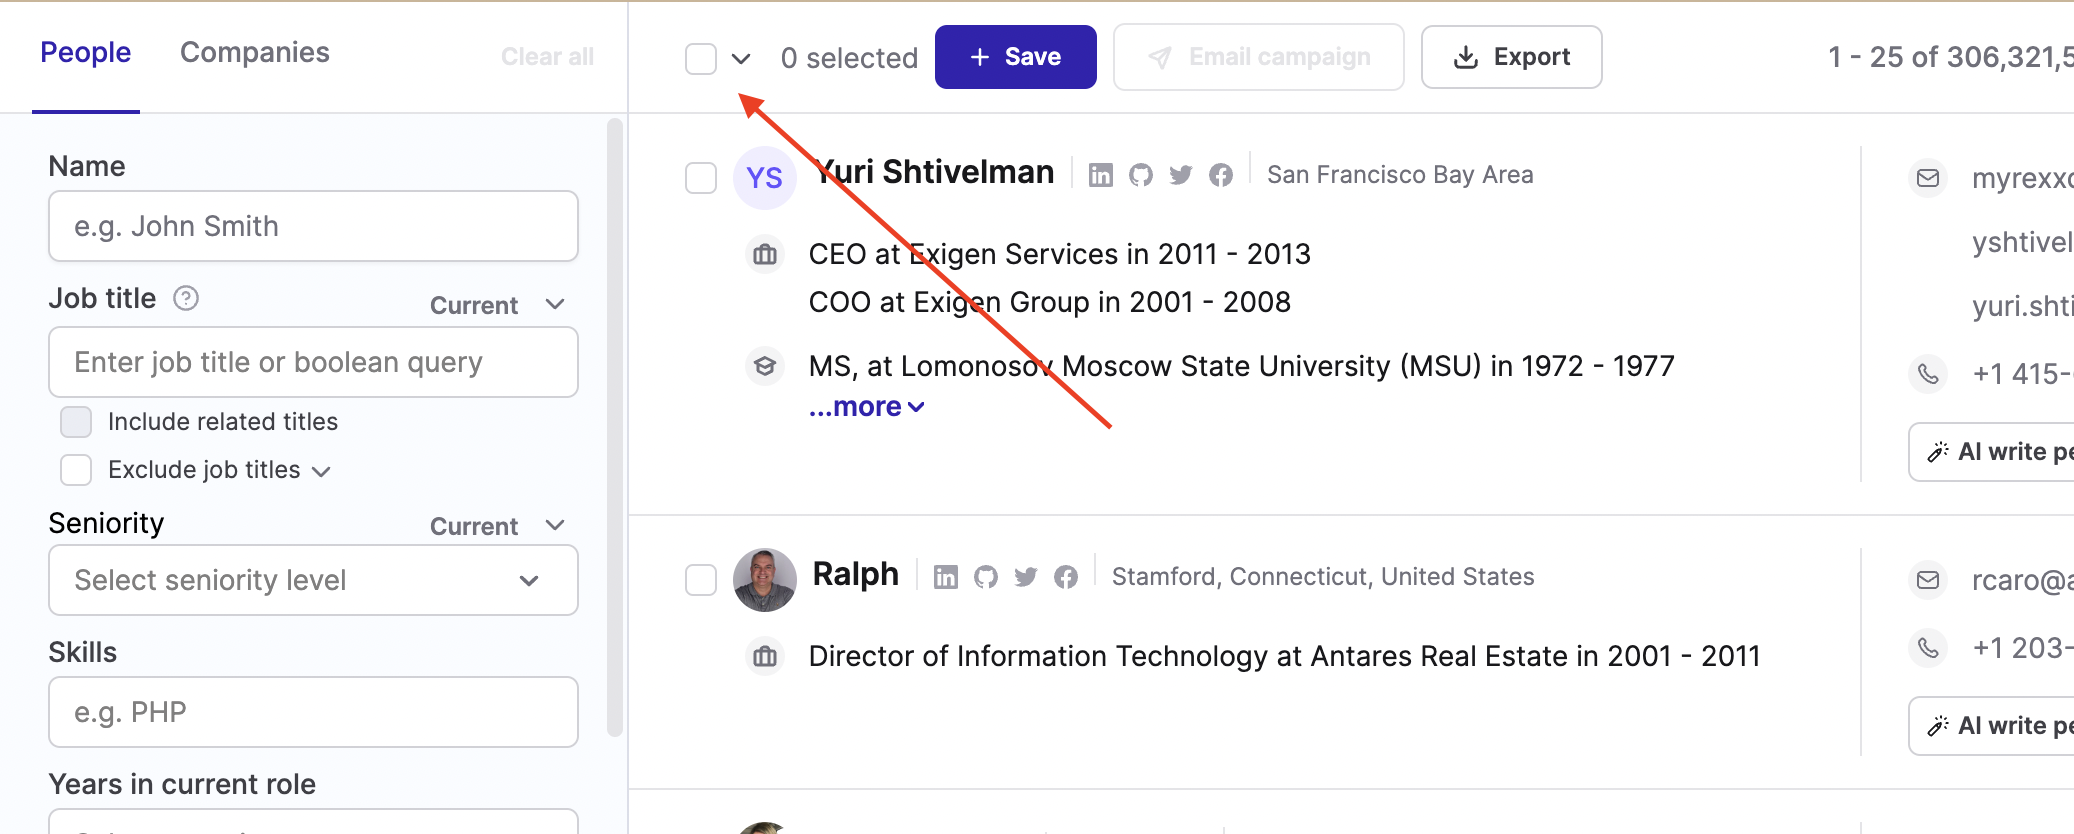Click Ralph's email starting rcaro@
The width and height of the screenshot is (2074, 834).
point(2022,580)
